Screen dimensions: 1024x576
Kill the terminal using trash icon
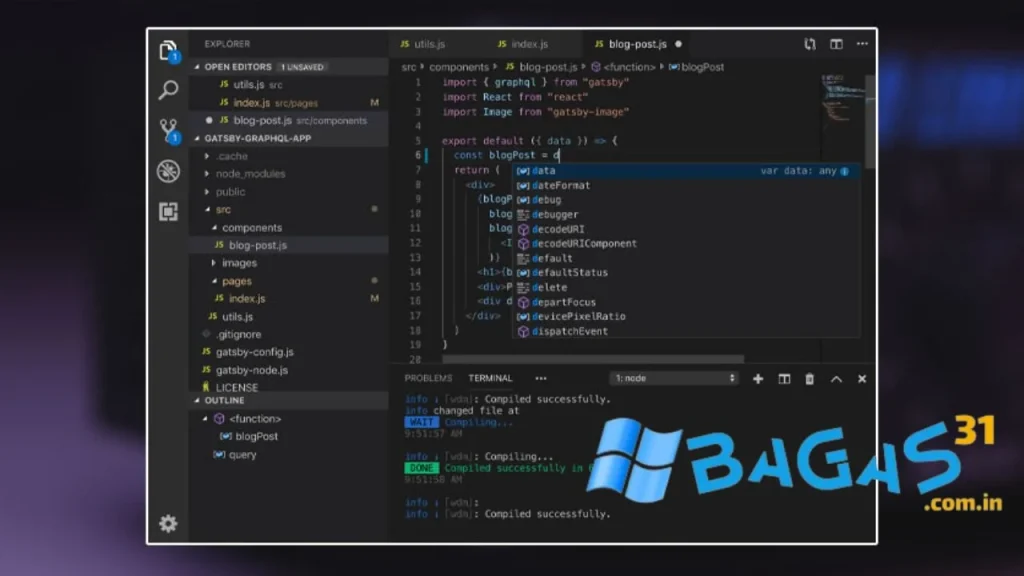coord(810,379)
